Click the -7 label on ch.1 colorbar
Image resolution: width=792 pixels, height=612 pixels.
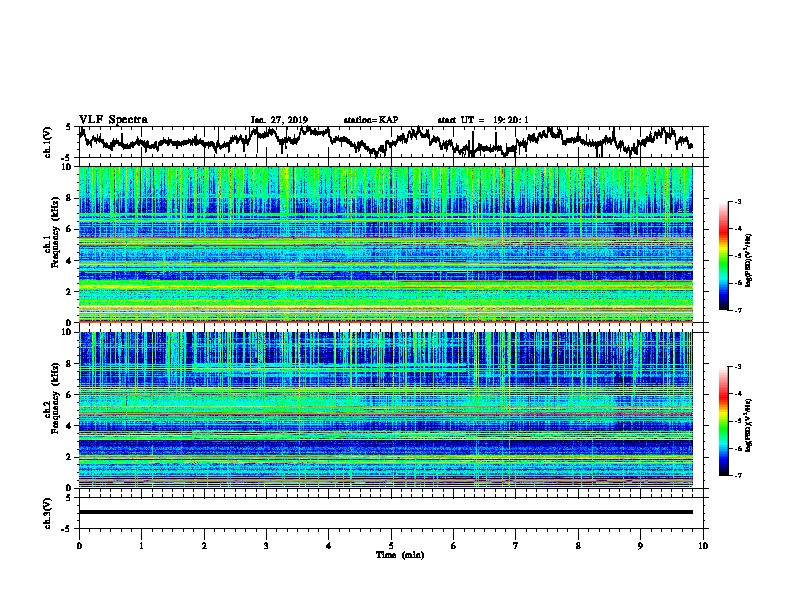click(737, 310)
